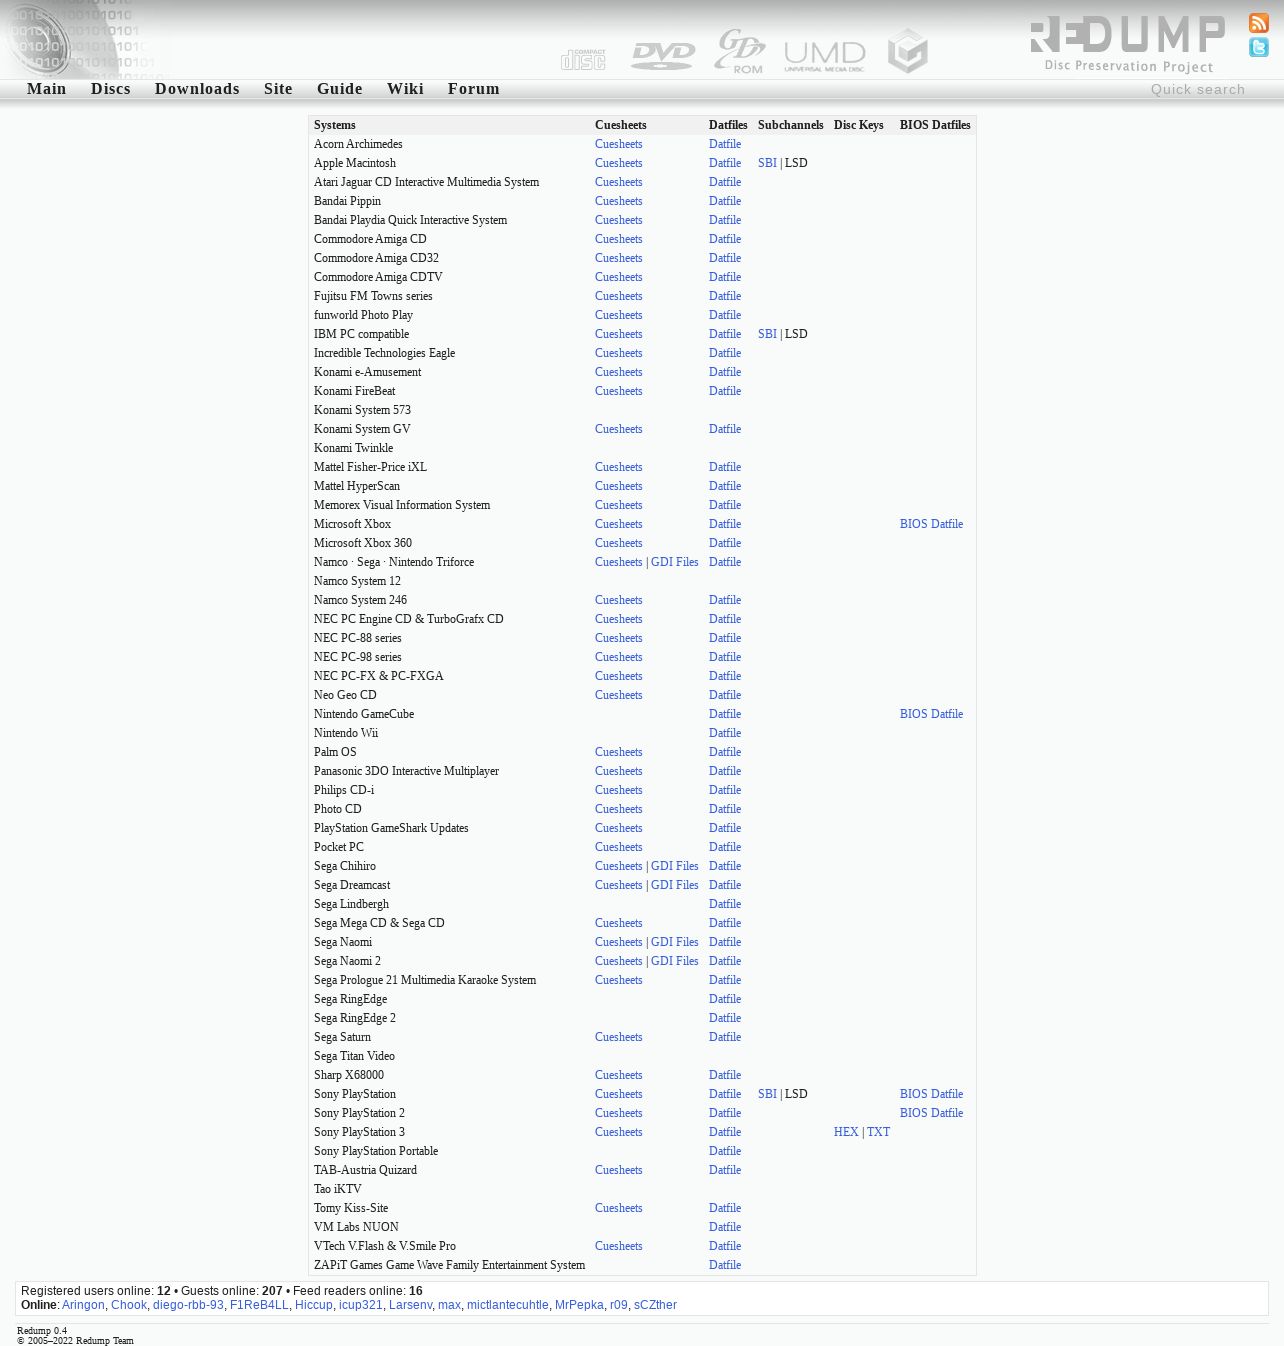Download Panasonic 3DO Cuesheets
Screen dimensions: 1284x1346
point(618,771)
